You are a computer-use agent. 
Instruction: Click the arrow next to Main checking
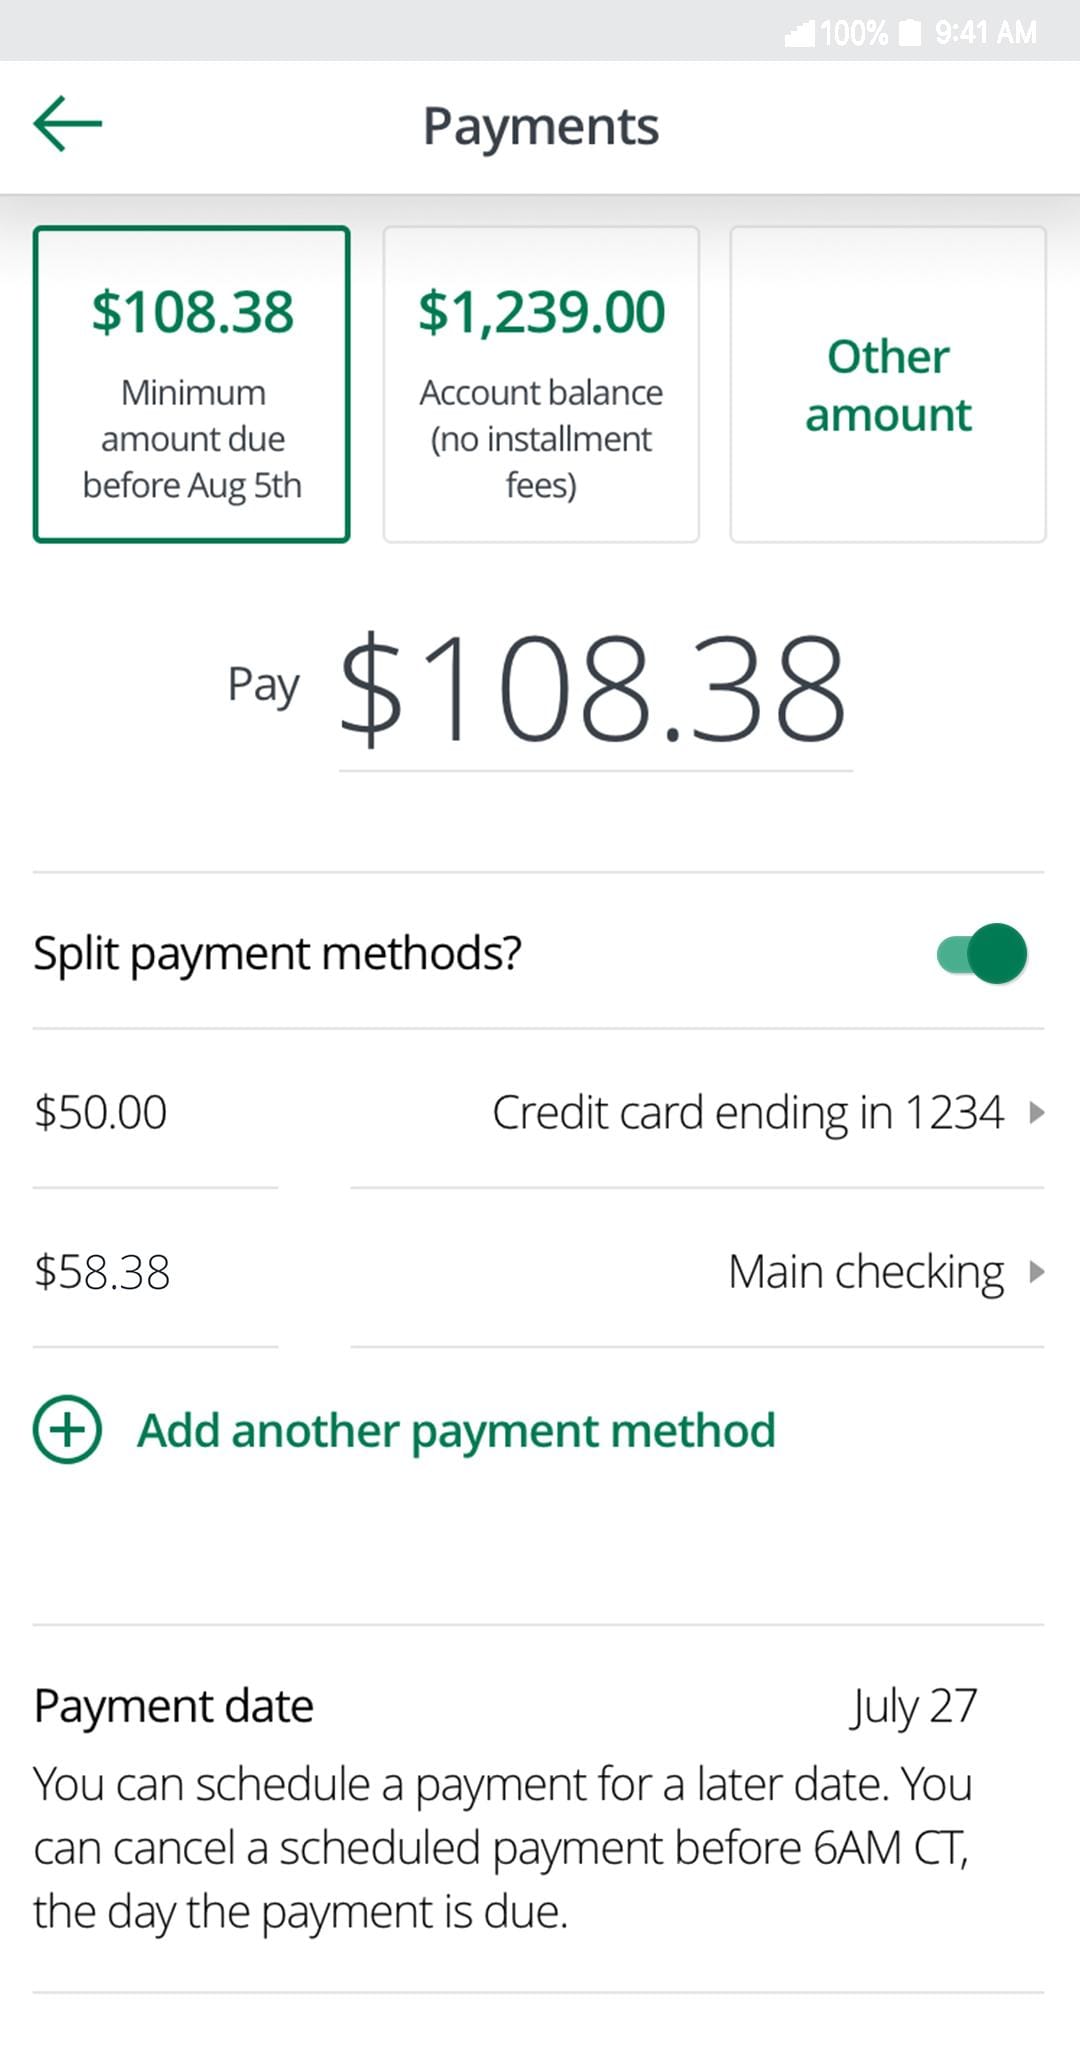(1036, 1272)
